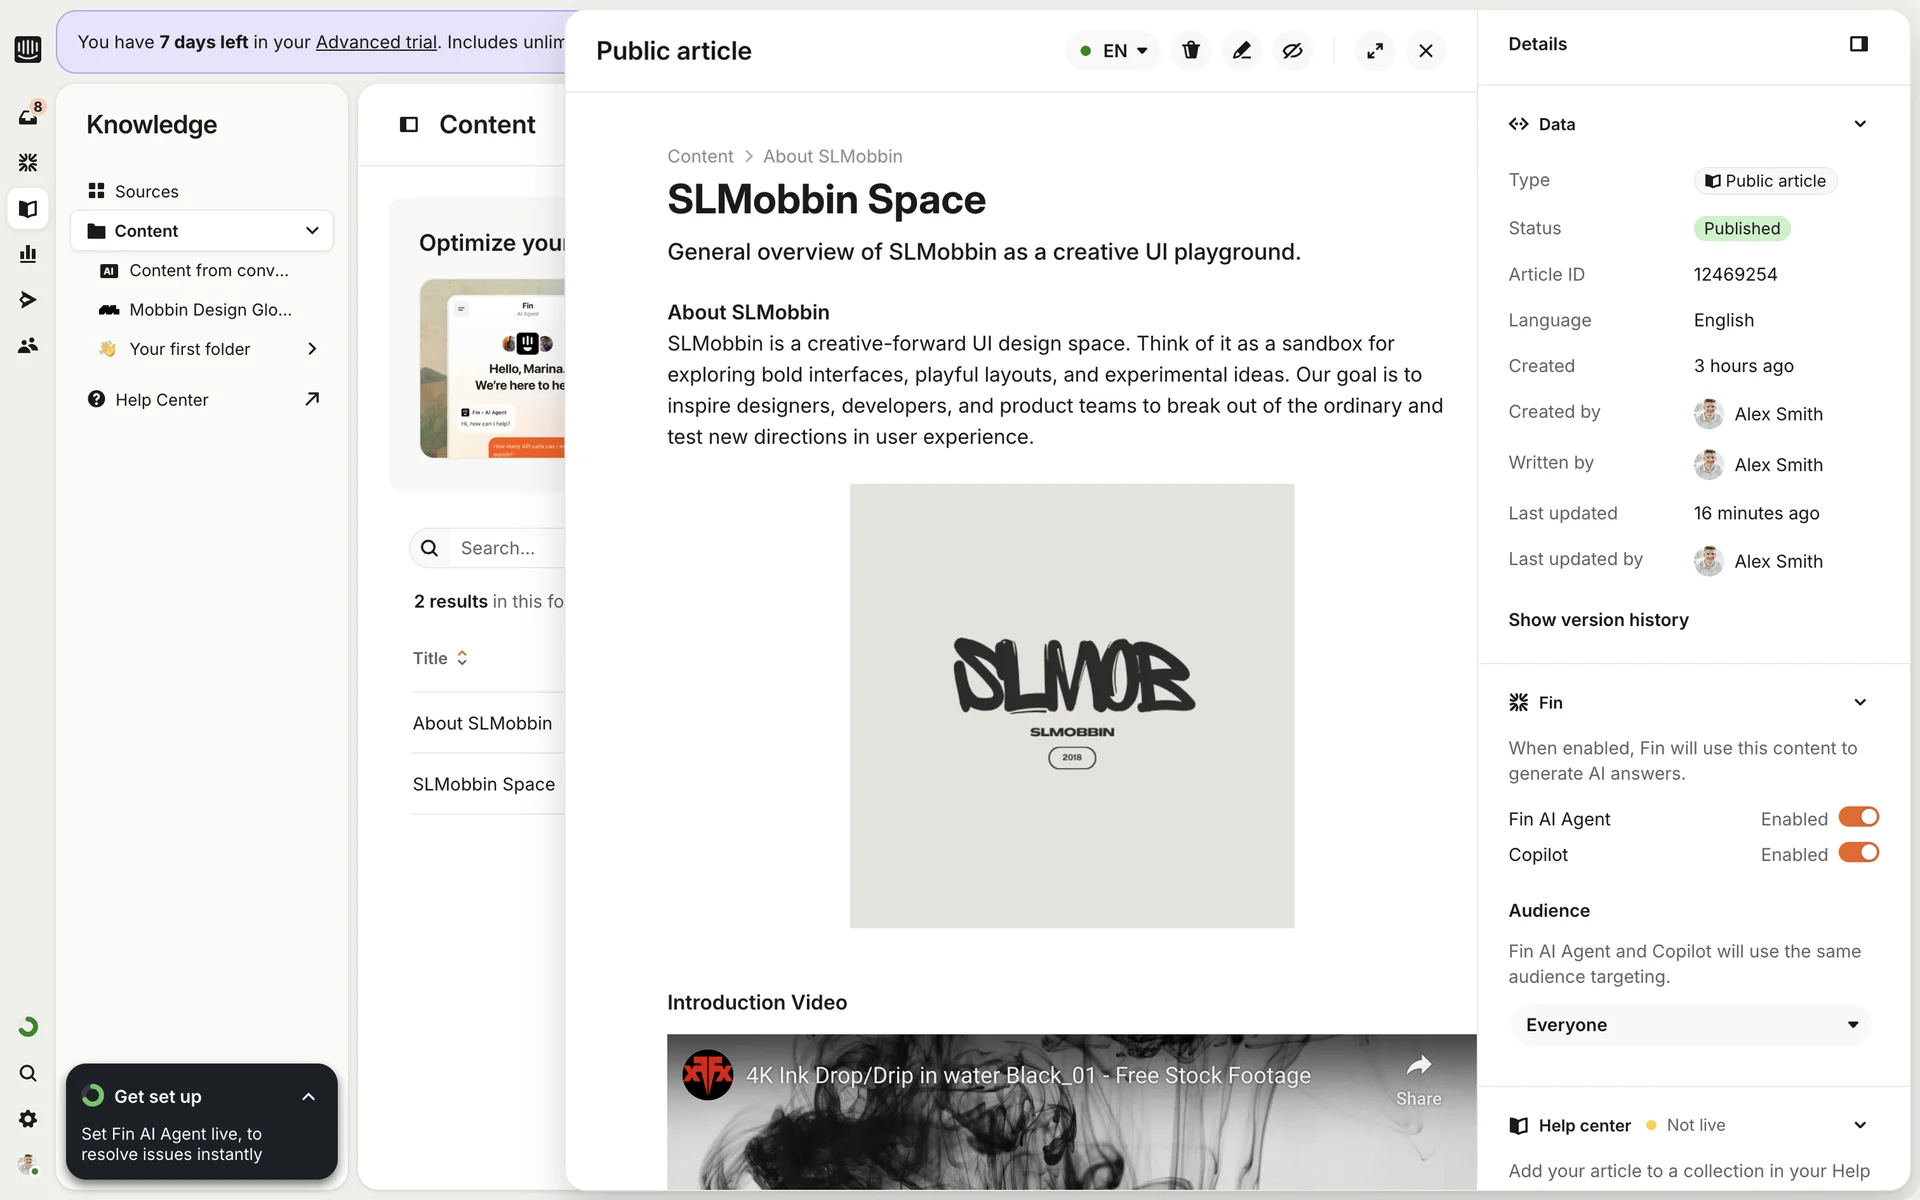Click the Search input field
Screen dimensions: 1920x1200
505,548
